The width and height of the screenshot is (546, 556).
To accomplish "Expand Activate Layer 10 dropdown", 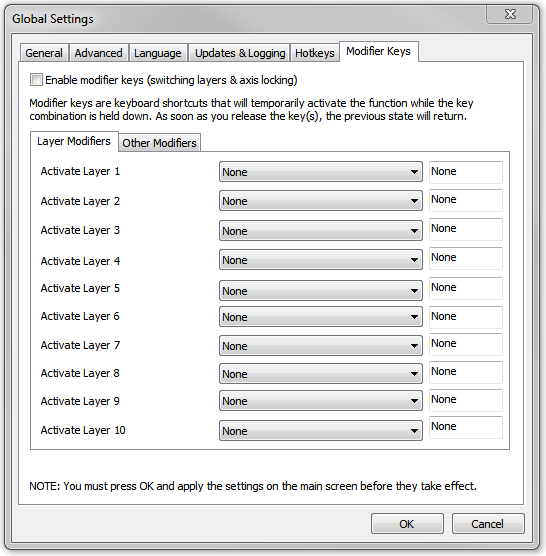I will 321,431.
